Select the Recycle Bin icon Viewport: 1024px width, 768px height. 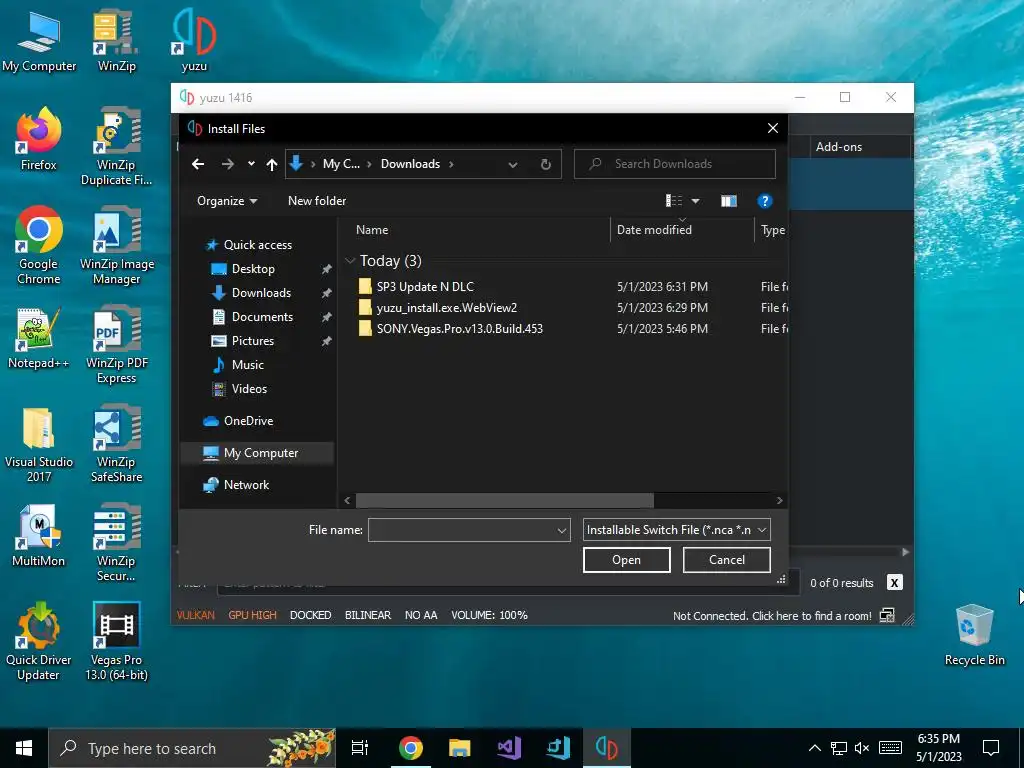pos(974,635)
